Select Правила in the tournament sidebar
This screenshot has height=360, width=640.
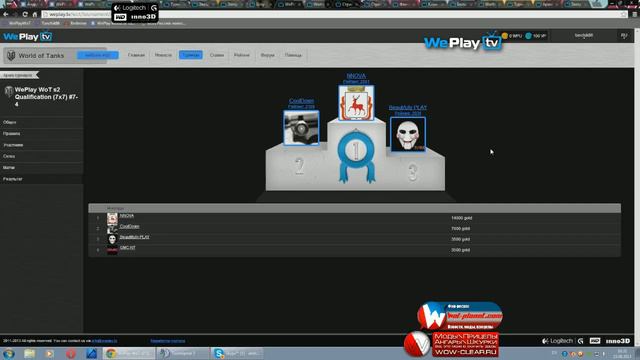(11, 133)
